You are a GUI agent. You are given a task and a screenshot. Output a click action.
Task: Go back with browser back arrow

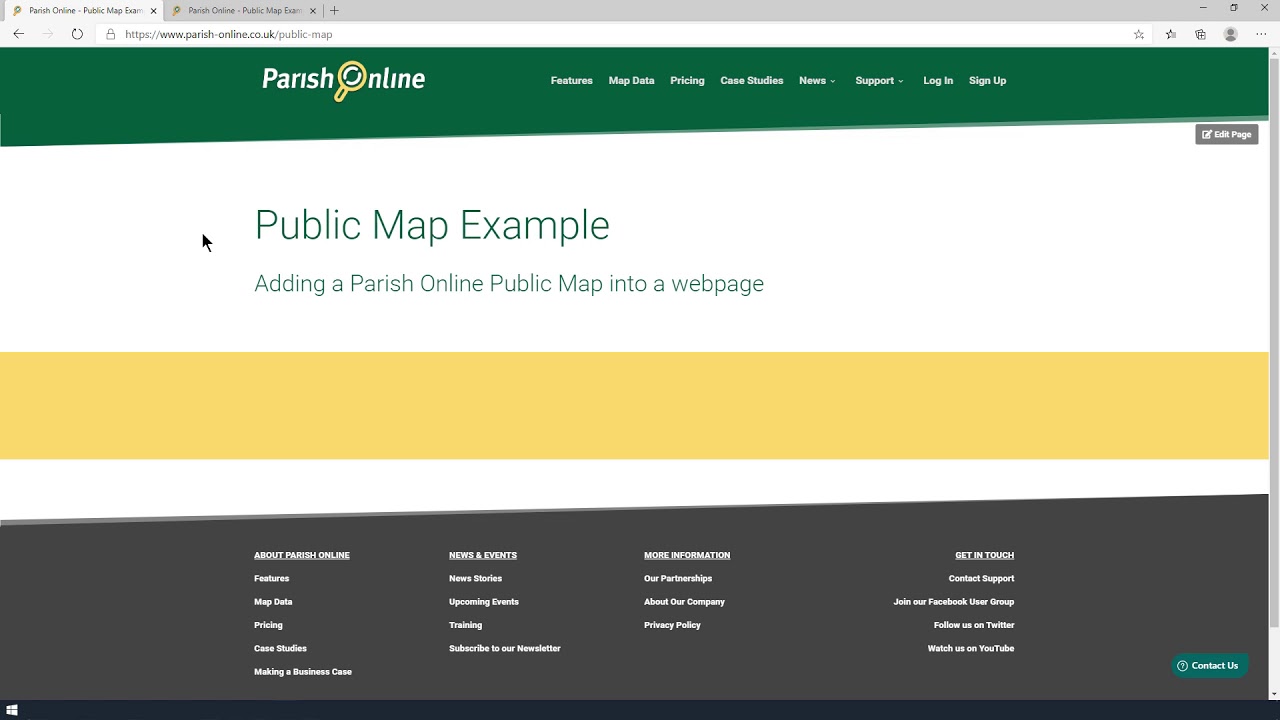pos(18,34)
